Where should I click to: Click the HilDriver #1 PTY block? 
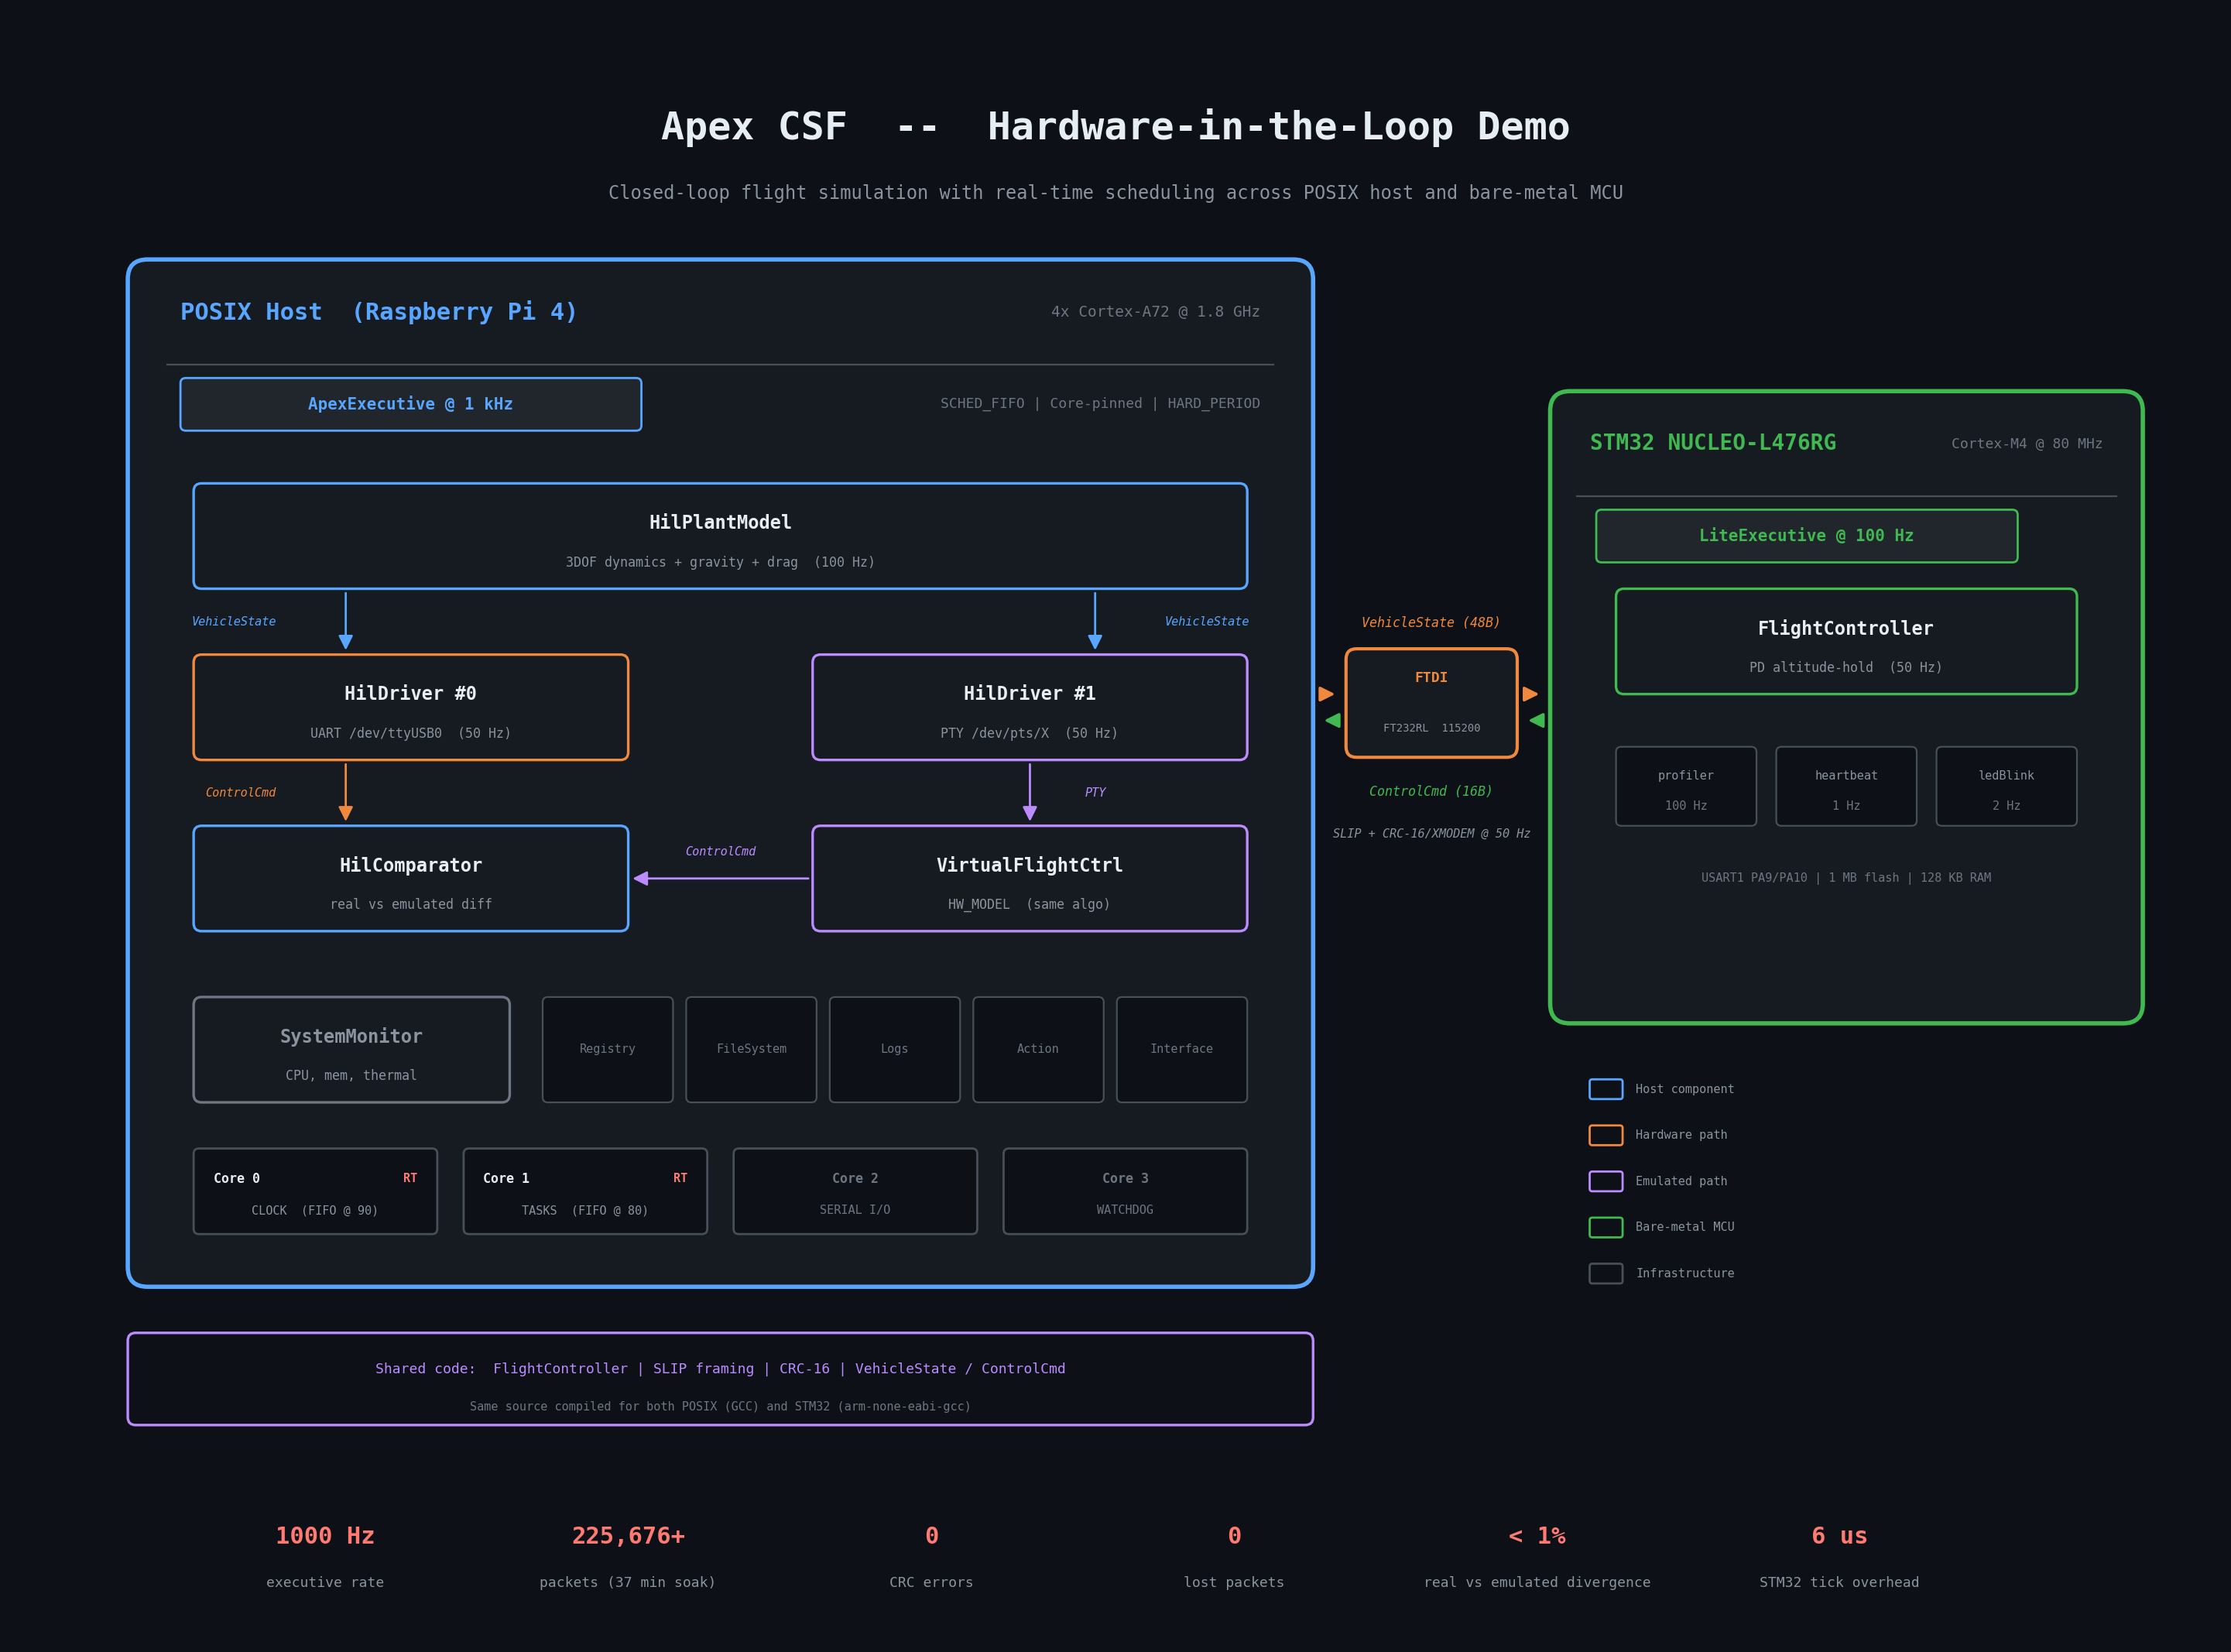pyautogui.click(x=1029, y=707)
